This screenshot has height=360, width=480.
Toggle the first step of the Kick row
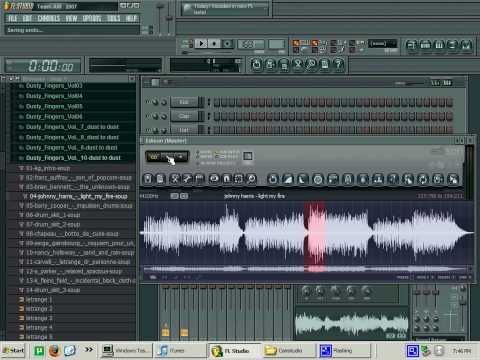coord(217,102)
